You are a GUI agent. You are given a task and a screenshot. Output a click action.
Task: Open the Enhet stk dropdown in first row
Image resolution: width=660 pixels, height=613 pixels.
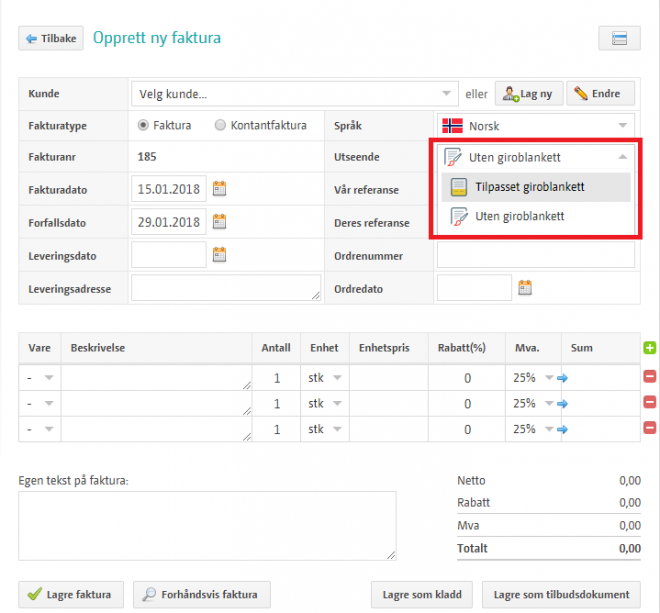click(x=325, y=377)
